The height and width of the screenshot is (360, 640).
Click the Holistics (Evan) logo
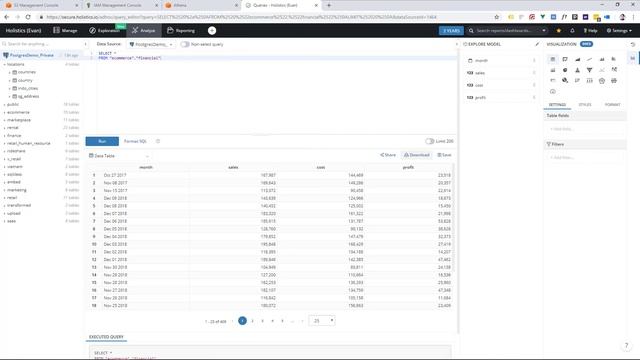(x=23, y=31)
